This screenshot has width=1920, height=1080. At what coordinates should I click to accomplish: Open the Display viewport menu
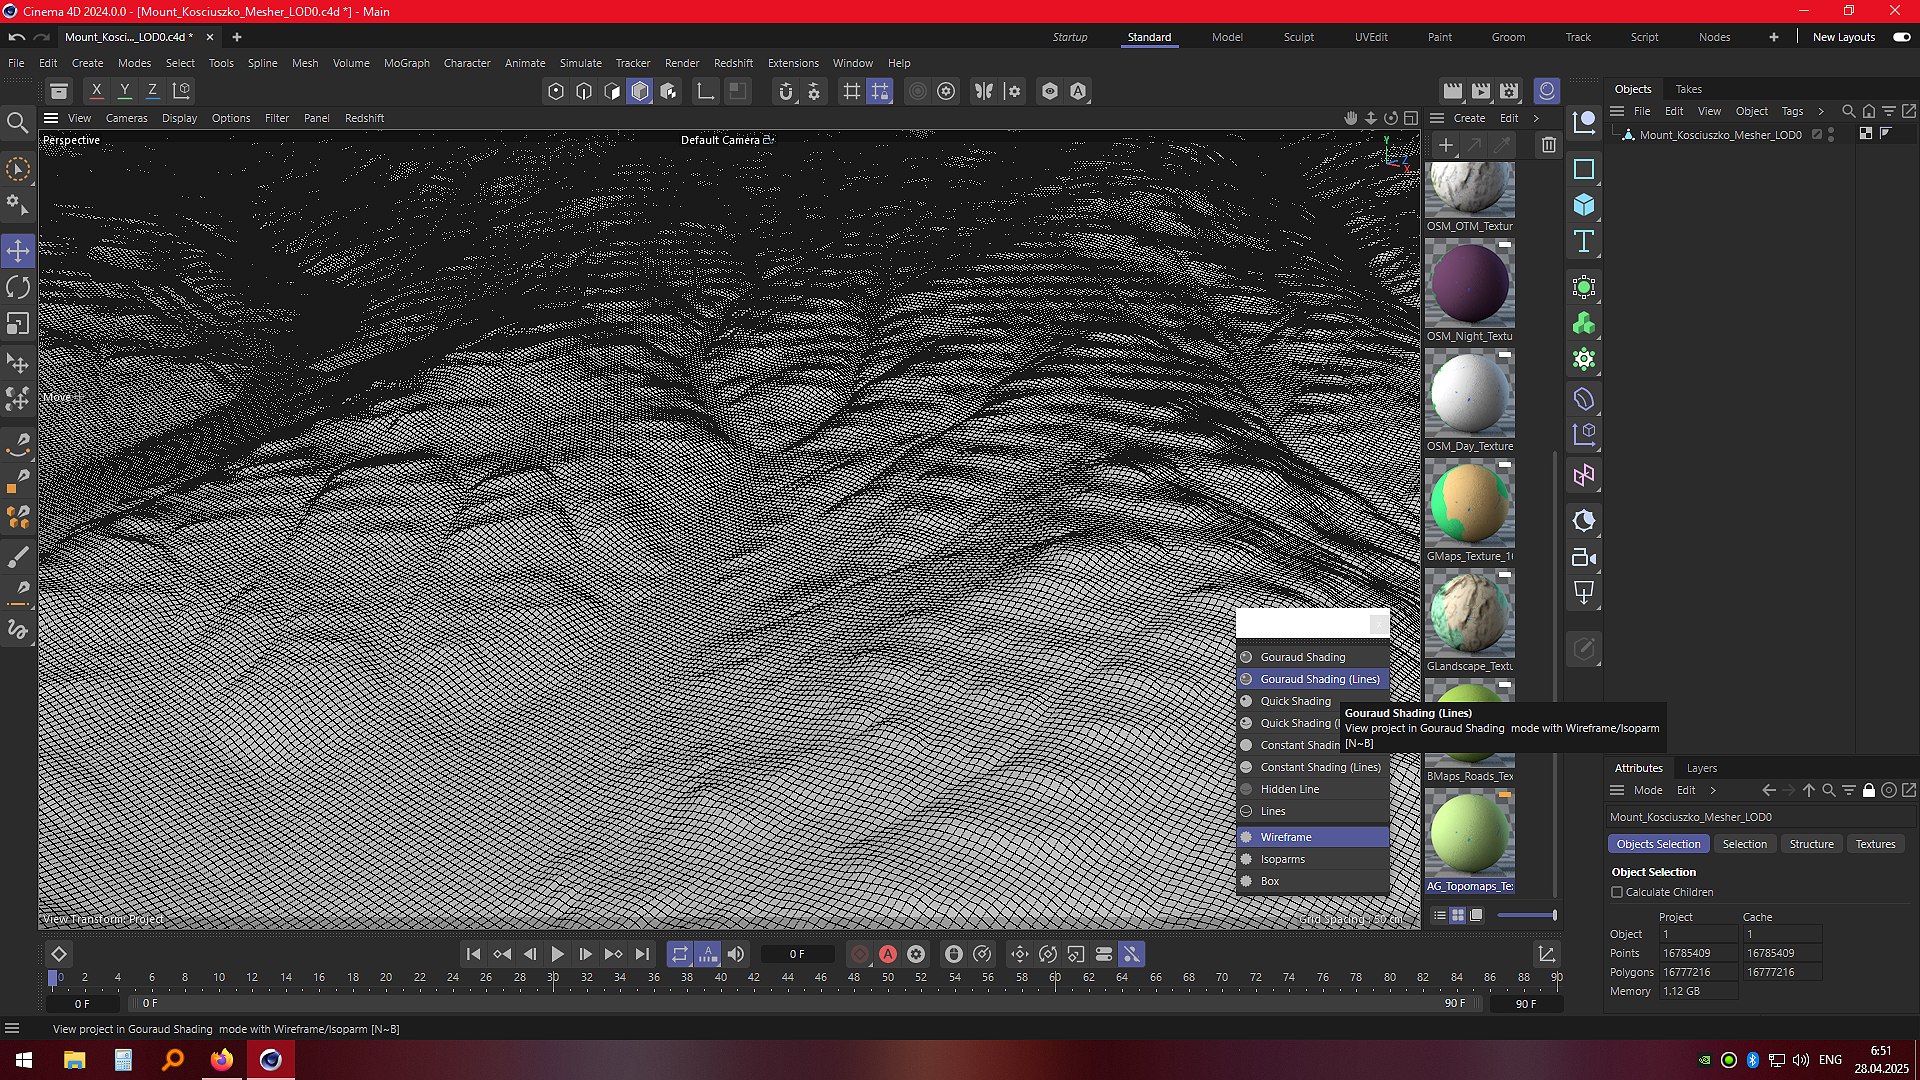click(x=179, y=118)
